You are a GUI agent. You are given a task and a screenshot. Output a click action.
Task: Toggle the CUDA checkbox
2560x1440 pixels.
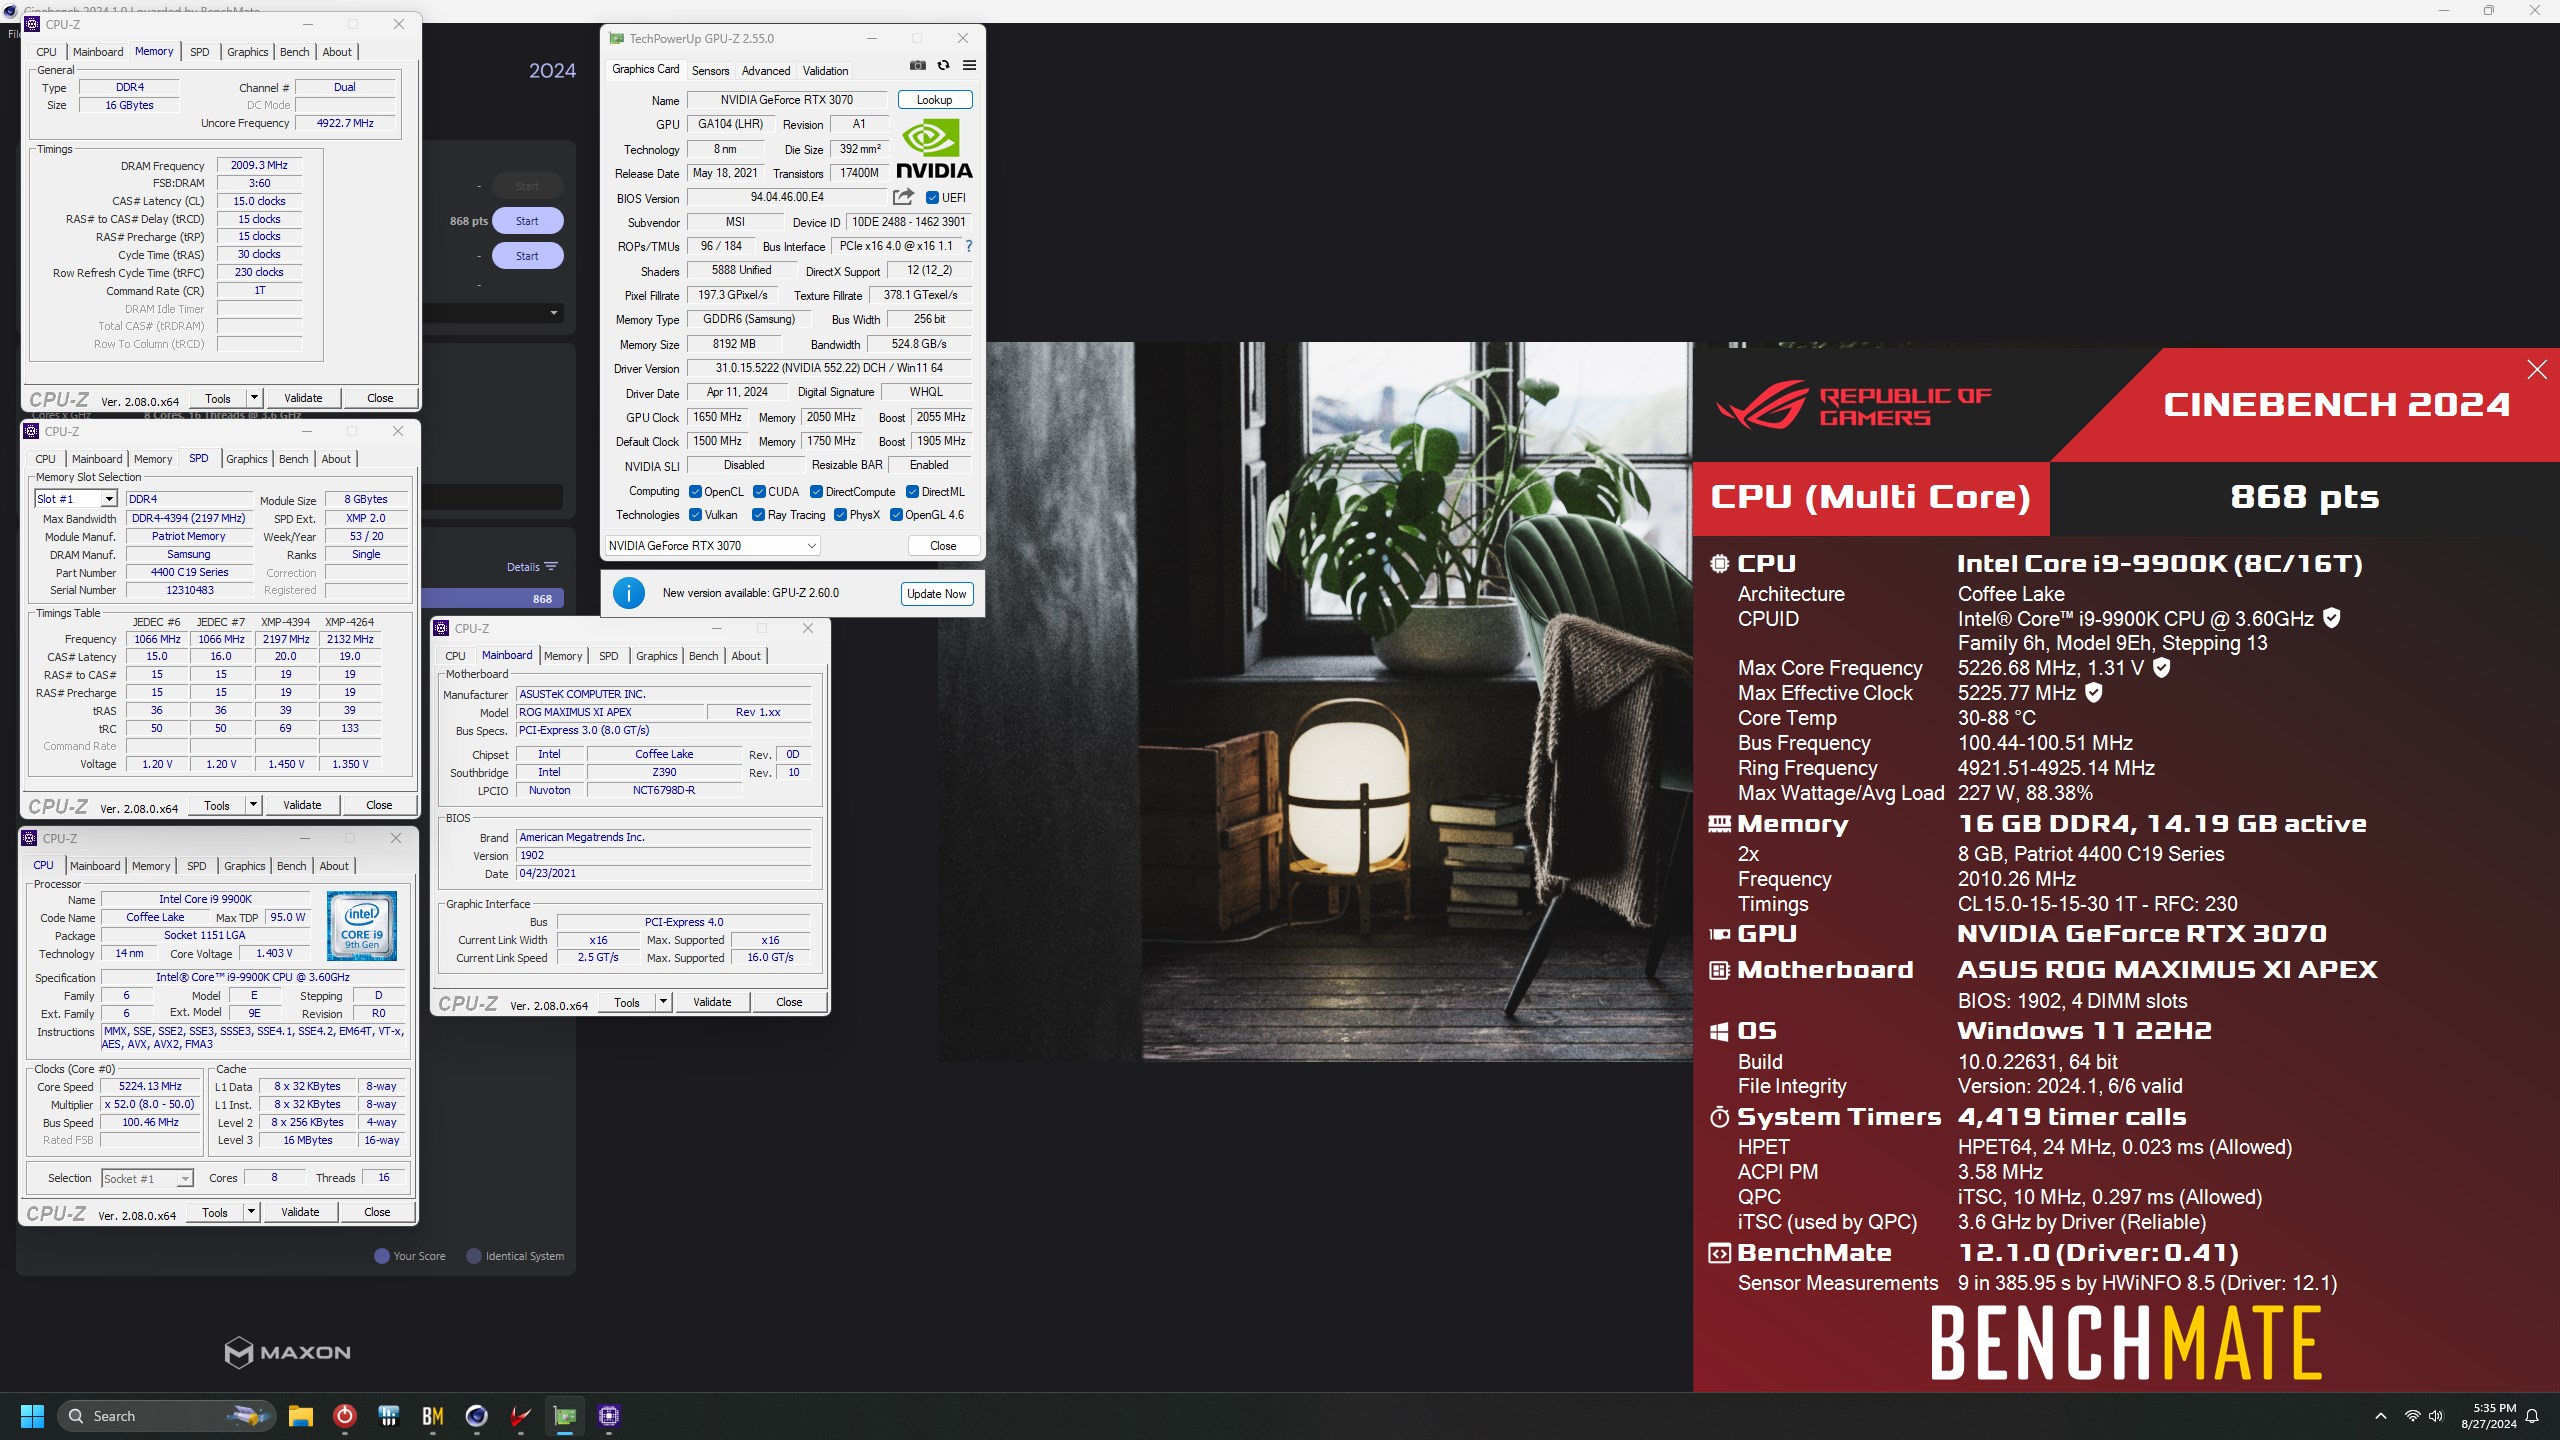pyautogui.click(x=759, y=492)
